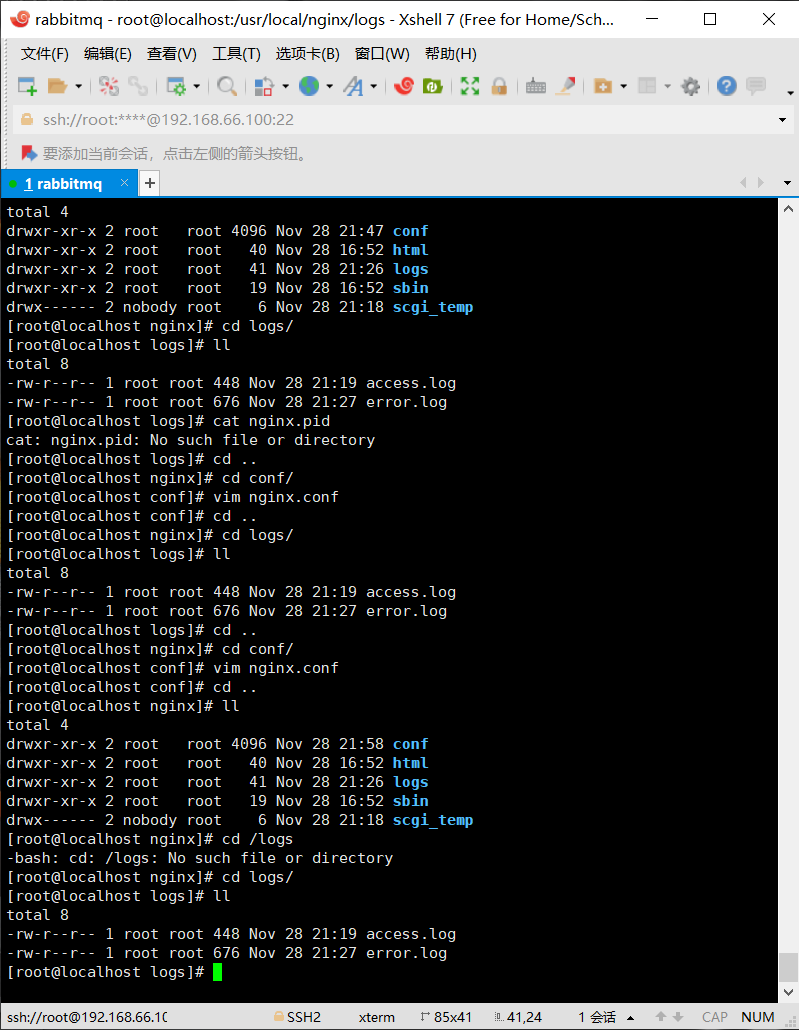Click the status bar up arrow icon
Image resolution: width=799 pixels, height=1030 pixels.
click(x=661, y=1017)
